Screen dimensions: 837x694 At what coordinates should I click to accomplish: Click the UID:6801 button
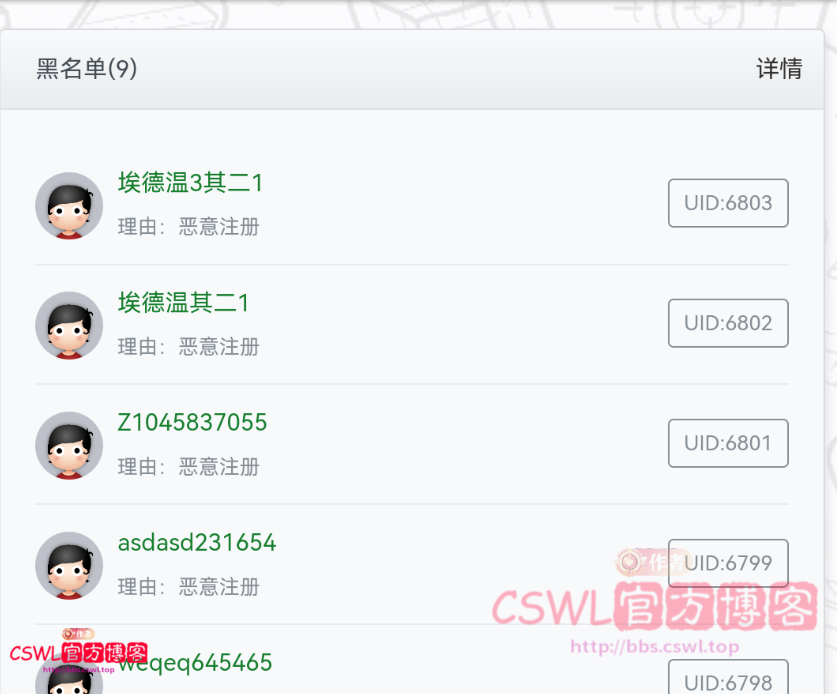coord(728,443)
